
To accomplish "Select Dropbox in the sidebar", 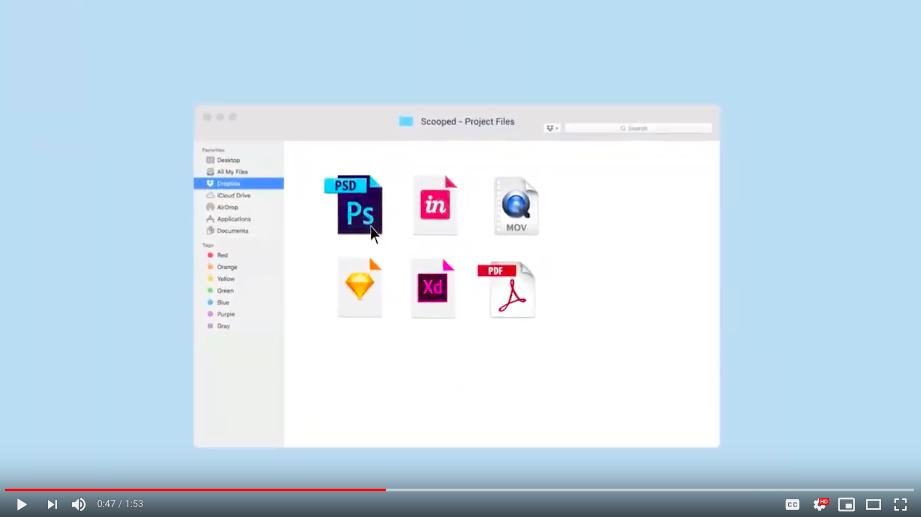I will pyautogui.click(x=238, y=183).
